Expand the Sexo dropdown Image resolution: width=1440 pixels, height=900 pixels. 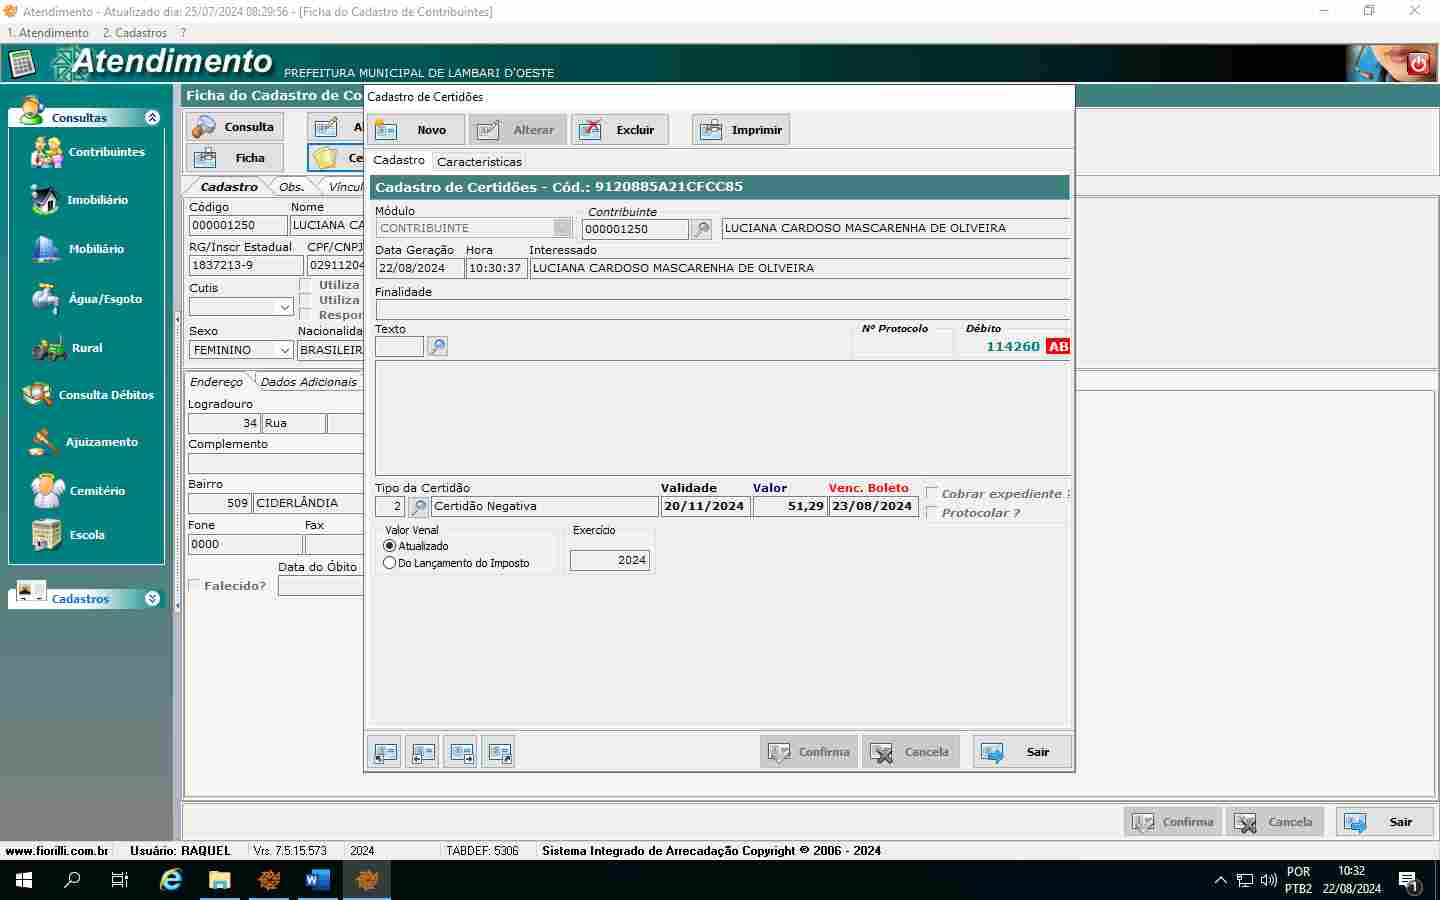(284, 350)
